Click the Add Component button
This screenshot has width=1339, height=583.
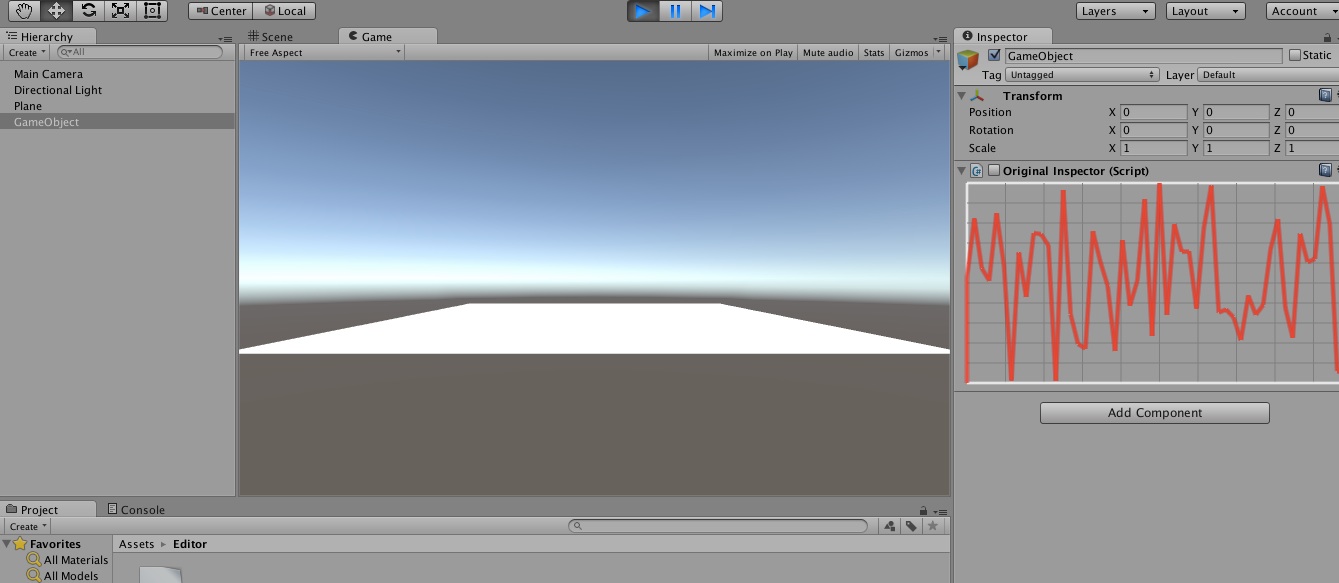point(1154,412)
